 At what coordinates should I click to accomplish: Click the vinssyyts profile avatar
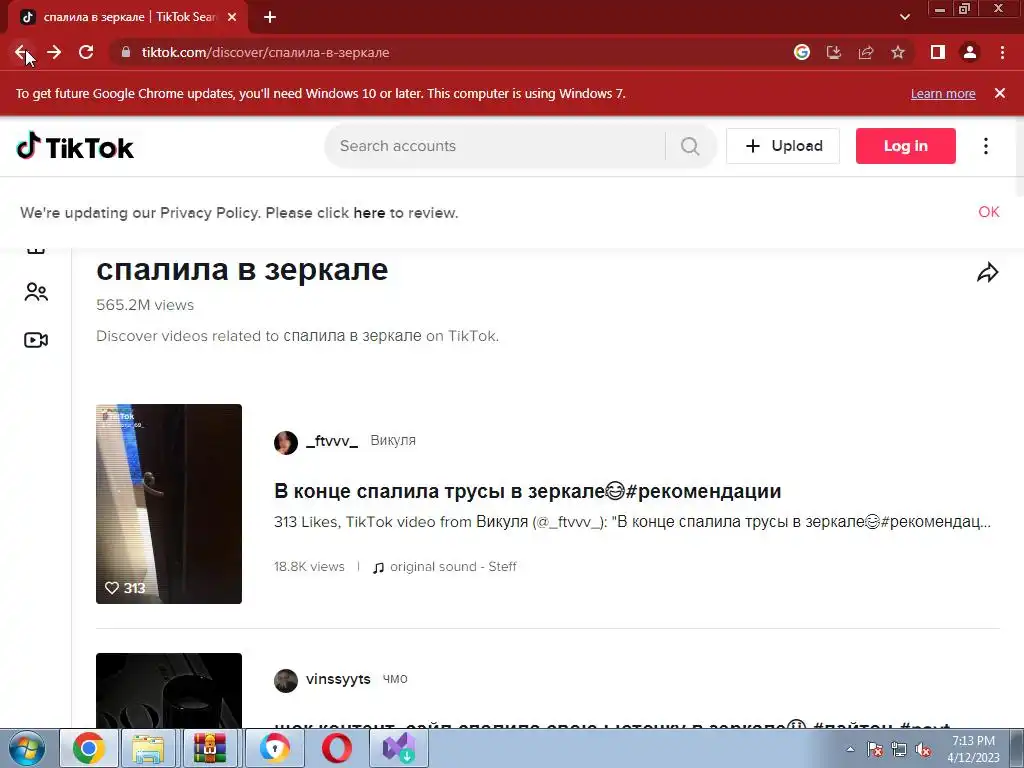[285, 680]
